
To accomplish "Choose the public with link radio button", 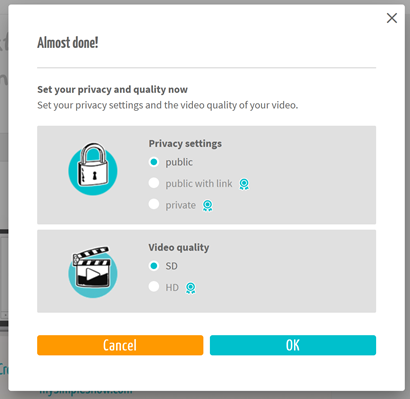I will point(154,183).
